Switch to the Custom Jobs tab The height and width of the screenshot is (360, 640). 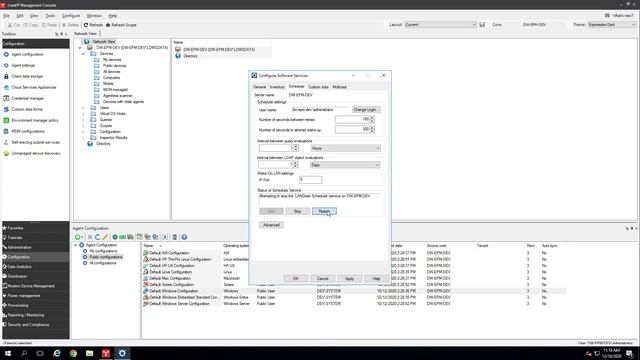tap(318, 87)
